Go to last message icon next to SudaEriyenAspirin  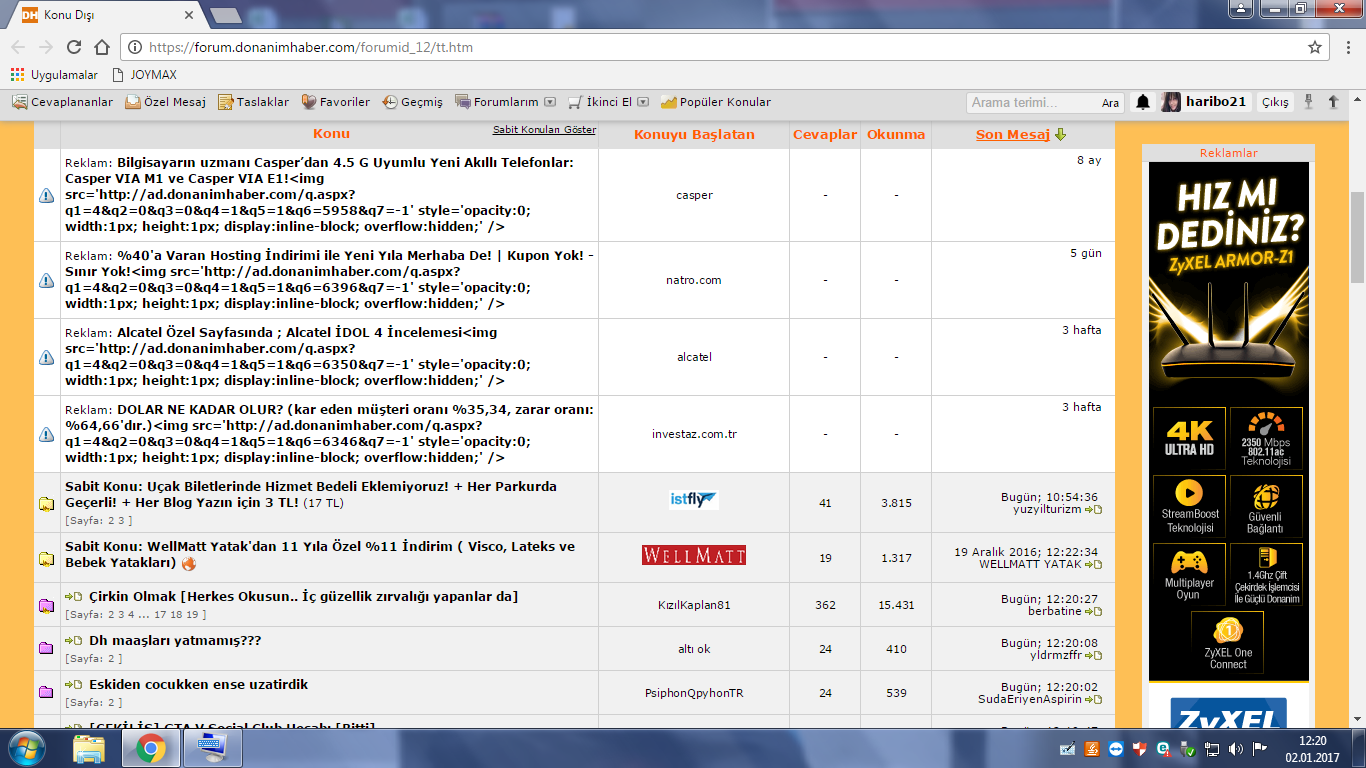[1093, 700]
